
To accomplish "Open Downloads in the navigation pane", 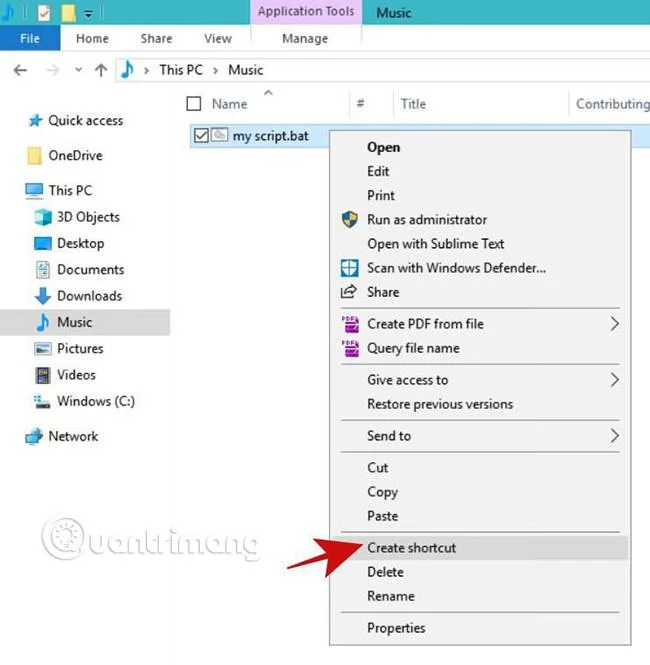I will (x=89, y=296).
